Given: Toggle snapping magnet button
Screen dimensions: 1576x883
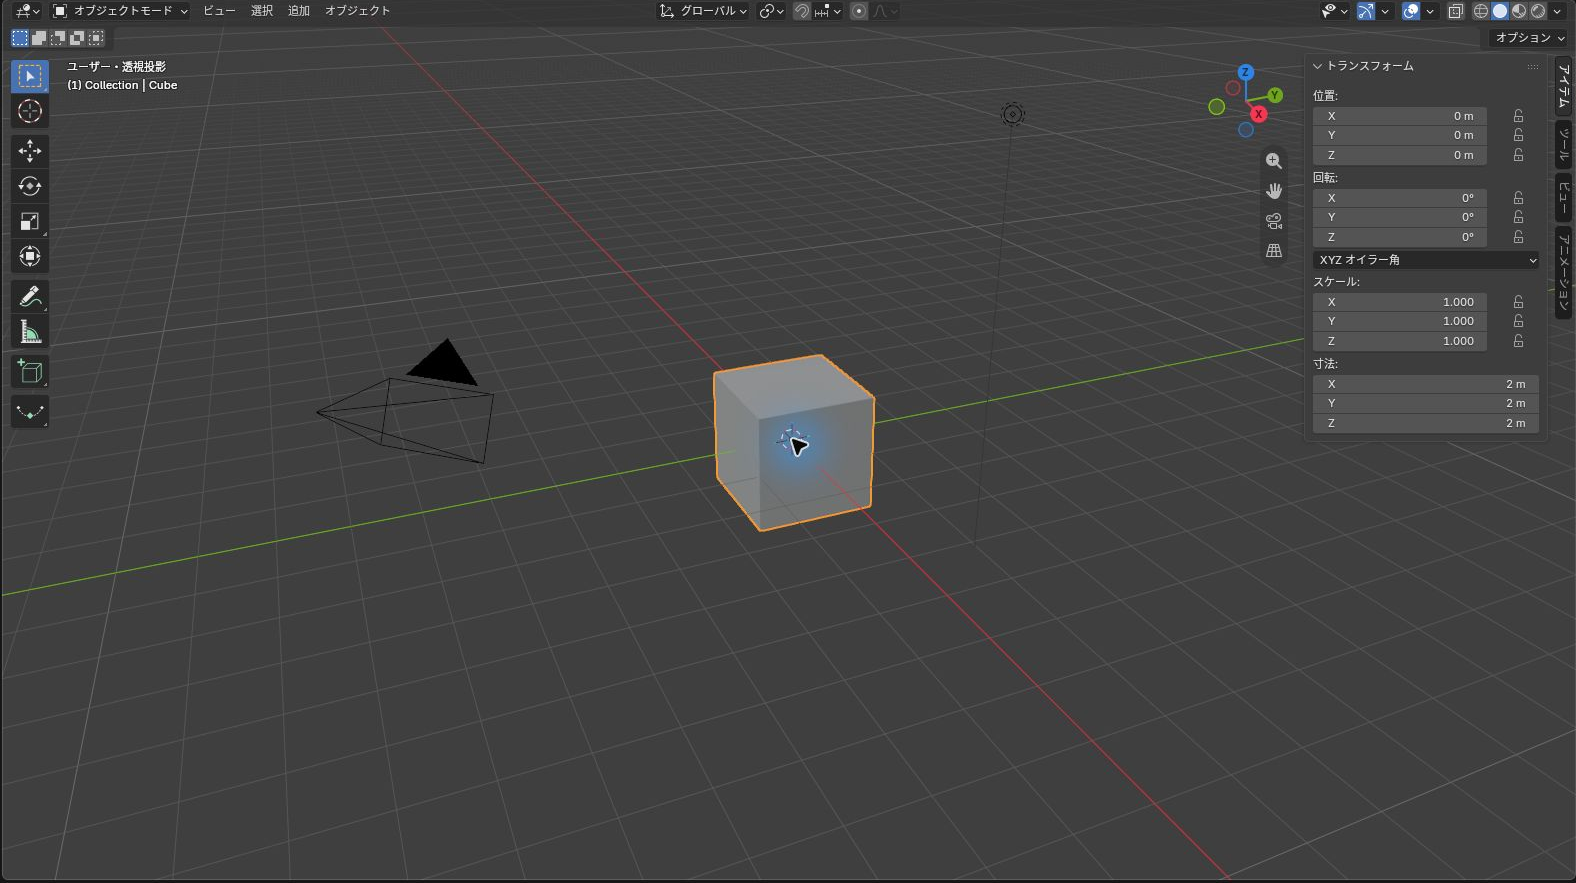Looking at the screenshot, I should (801, 11).
